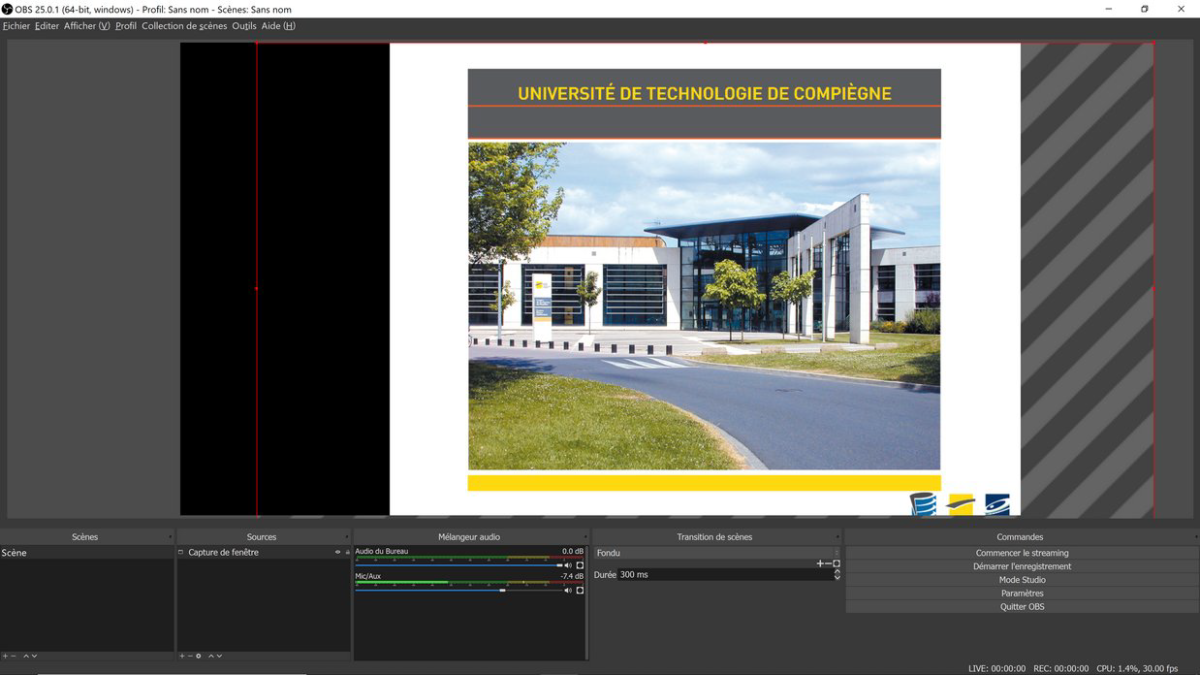Click the window-capture icon beside Capture de fenêtre

[x=181, y=552]
